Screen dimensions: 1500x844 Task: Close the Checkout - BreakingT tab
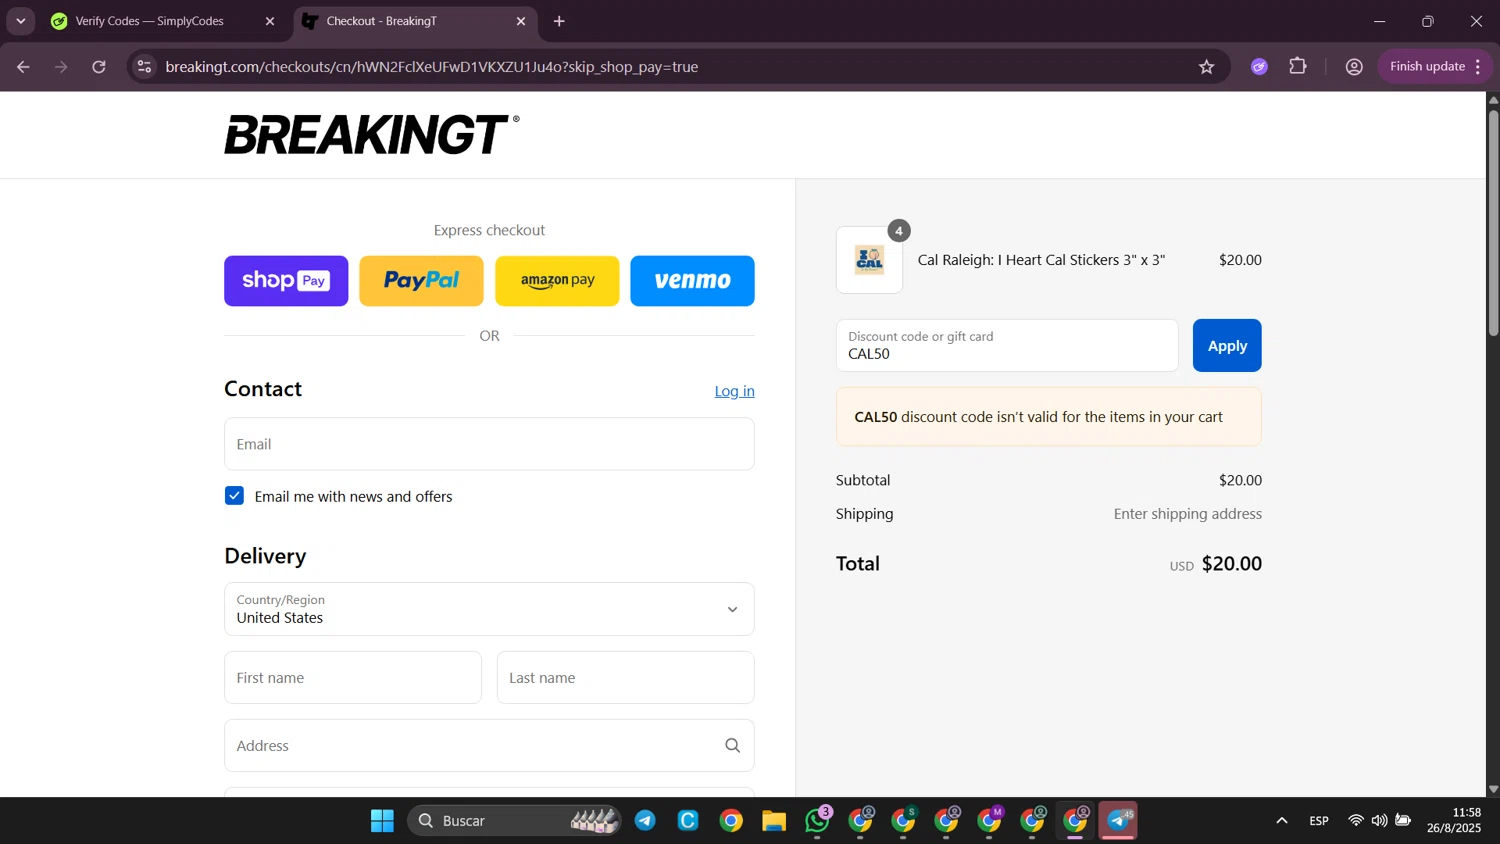pyautogui.click(x=521, y=21)
